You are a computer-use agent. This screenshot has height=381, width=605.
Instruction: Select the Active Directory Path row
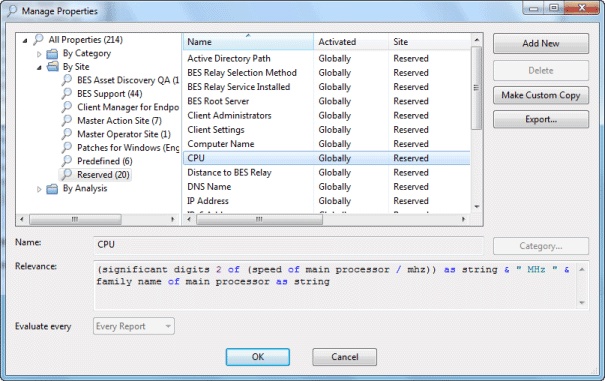click(x=326, y=59)
